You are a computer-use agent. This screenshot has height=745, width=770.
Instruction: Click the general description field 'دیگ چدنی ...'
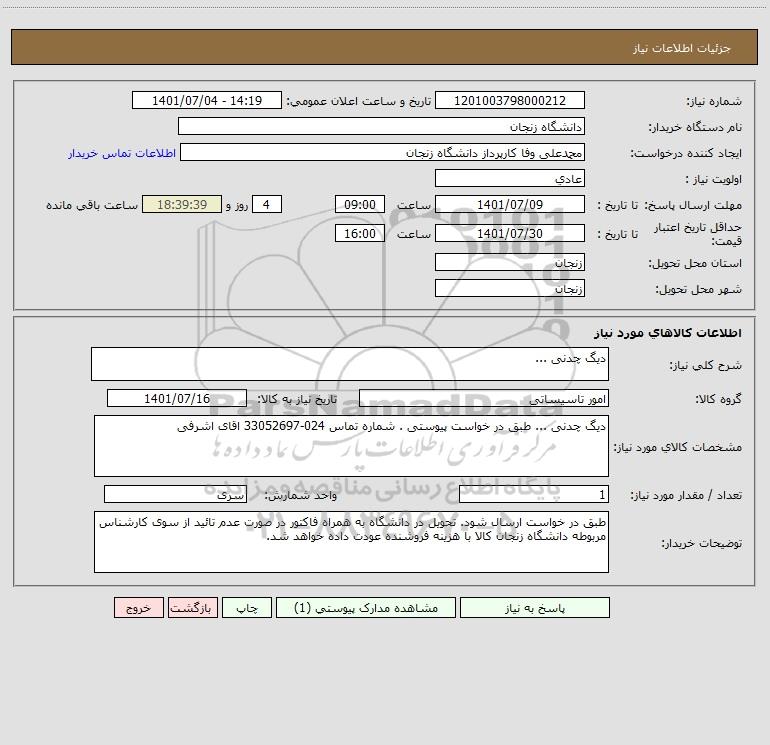(x=350, y=364)
